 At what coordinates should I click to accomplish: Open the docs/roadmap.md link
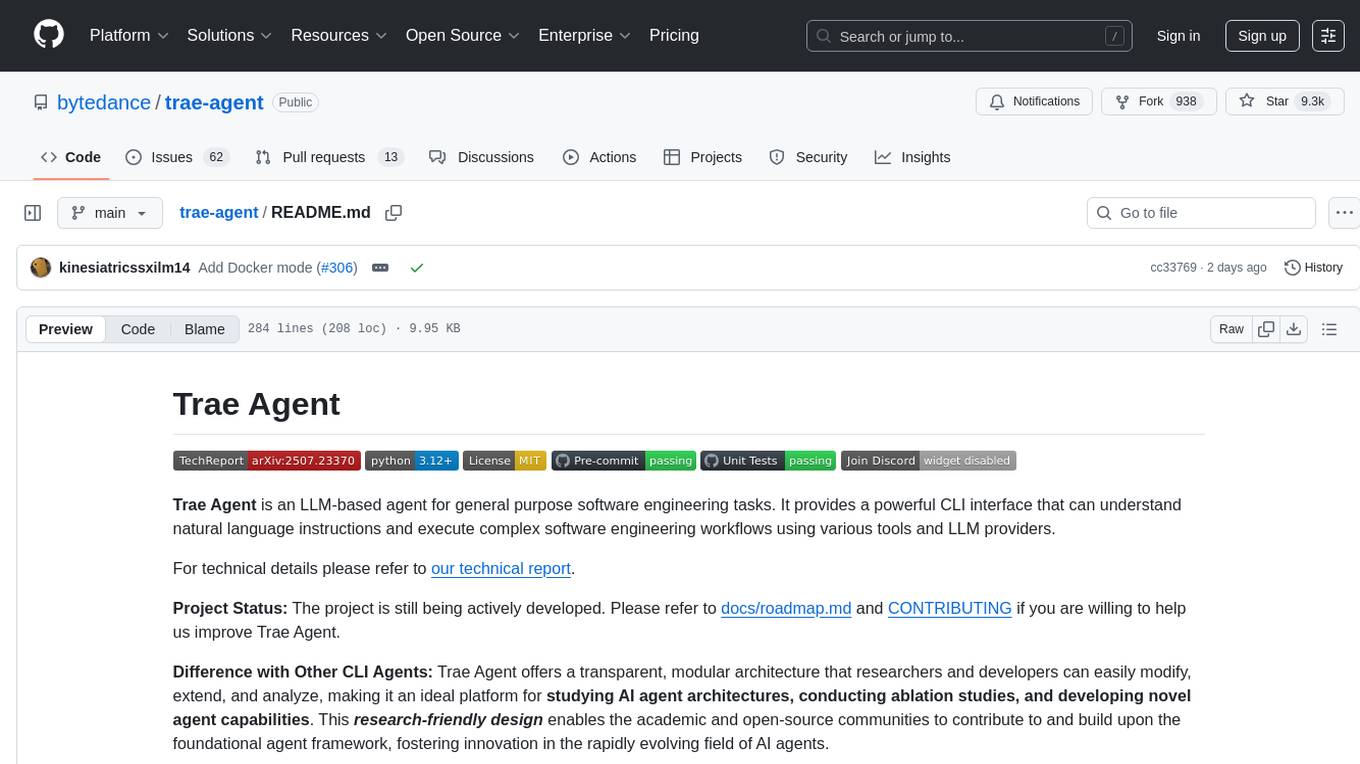pos(786,608)
